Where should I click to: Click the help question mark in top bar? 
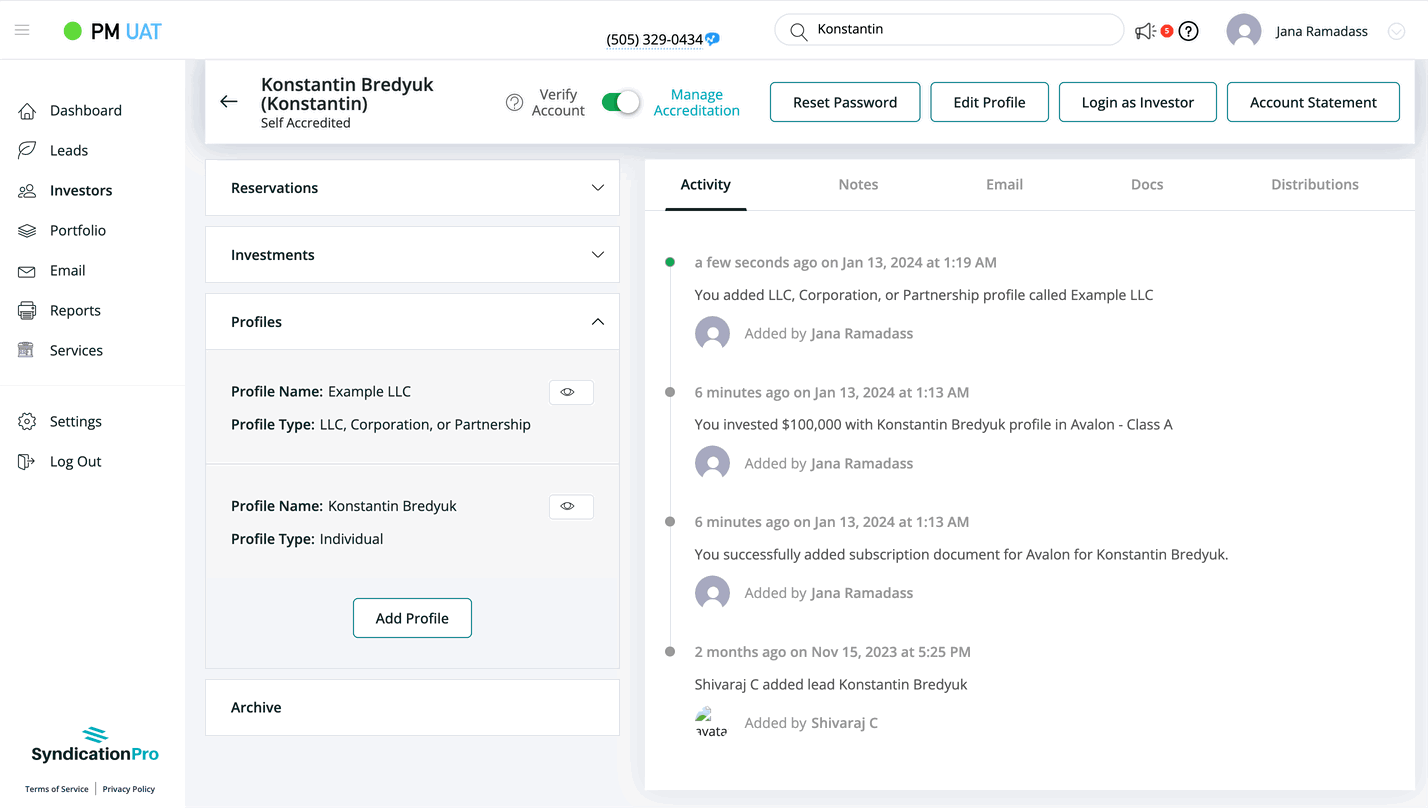pos(1188,32)
